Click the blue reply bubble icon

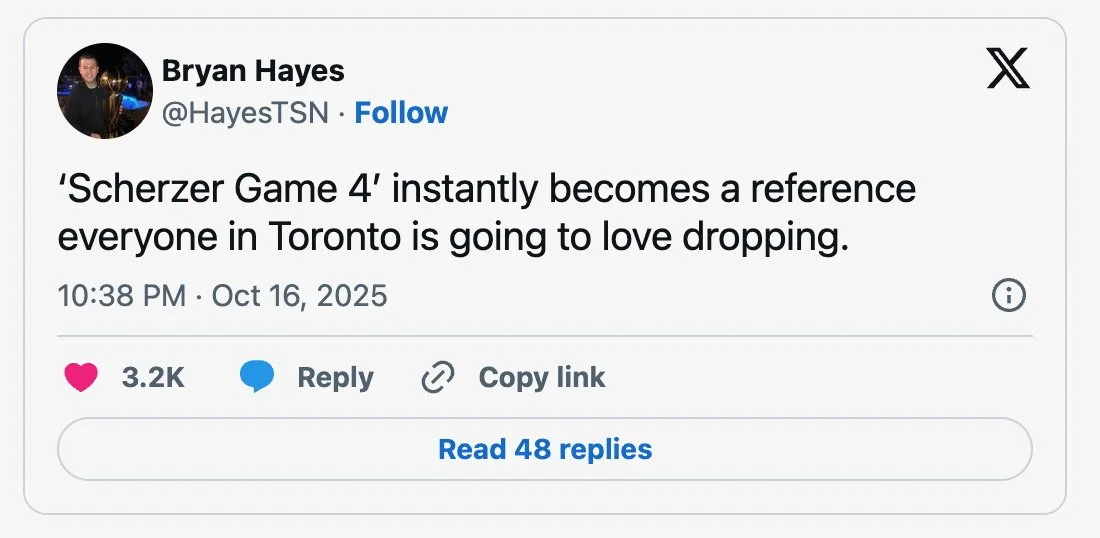click(257, 377)
